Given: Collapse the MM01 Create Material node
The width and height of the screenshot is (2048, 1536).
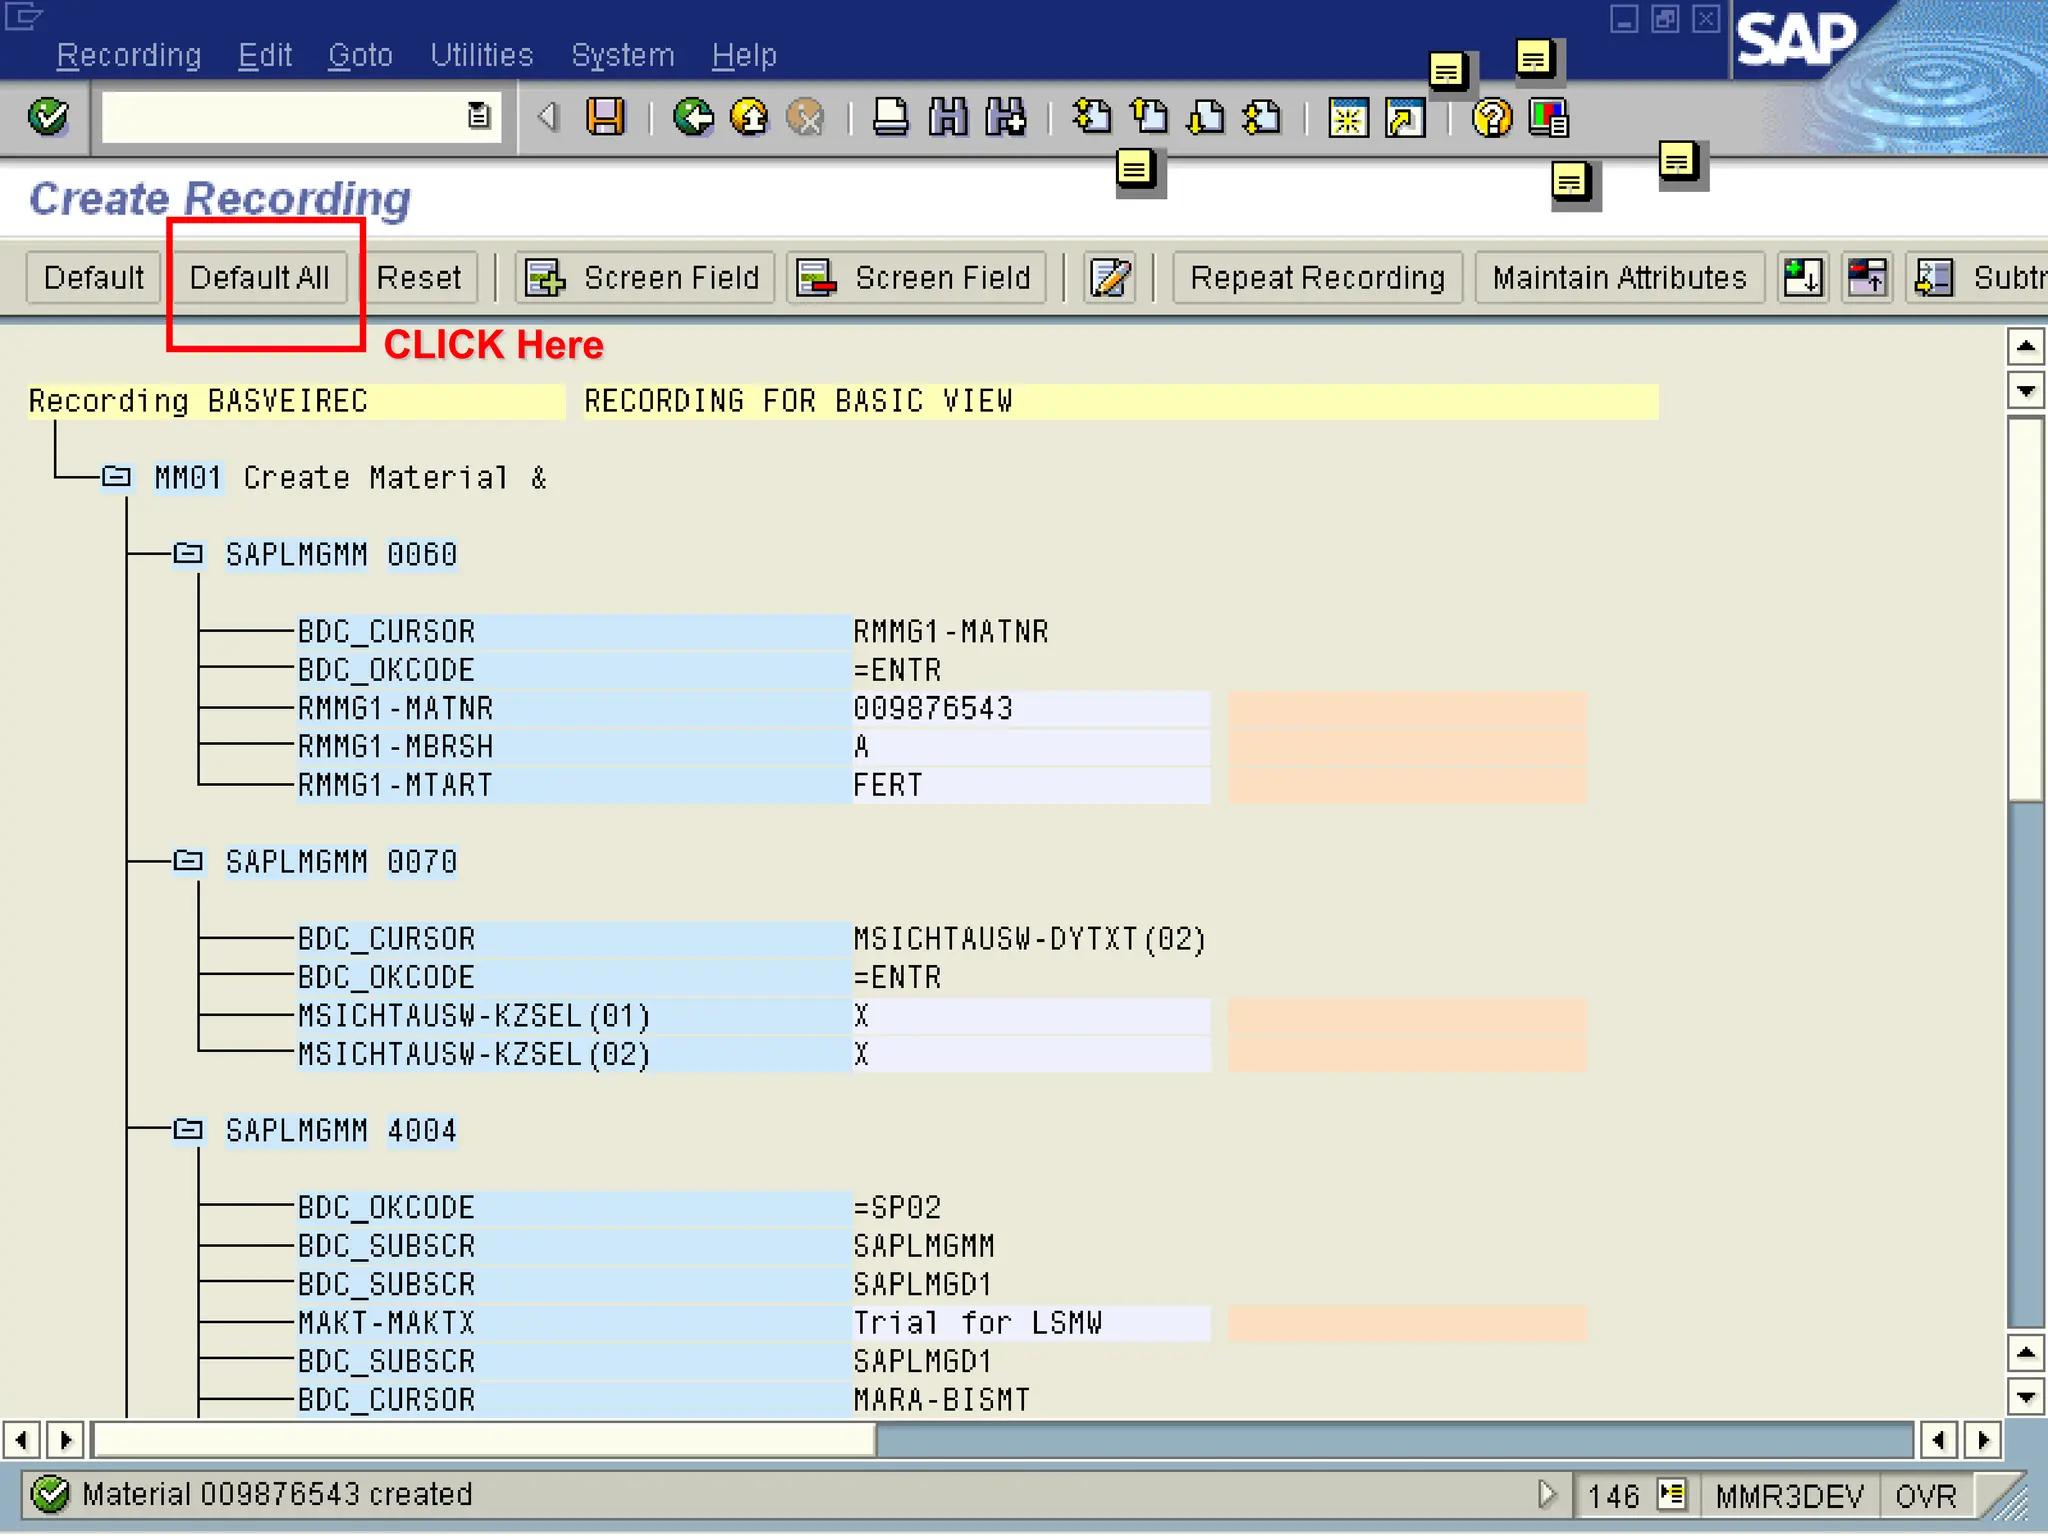Looking at the screenshot, I should point(116,477).
